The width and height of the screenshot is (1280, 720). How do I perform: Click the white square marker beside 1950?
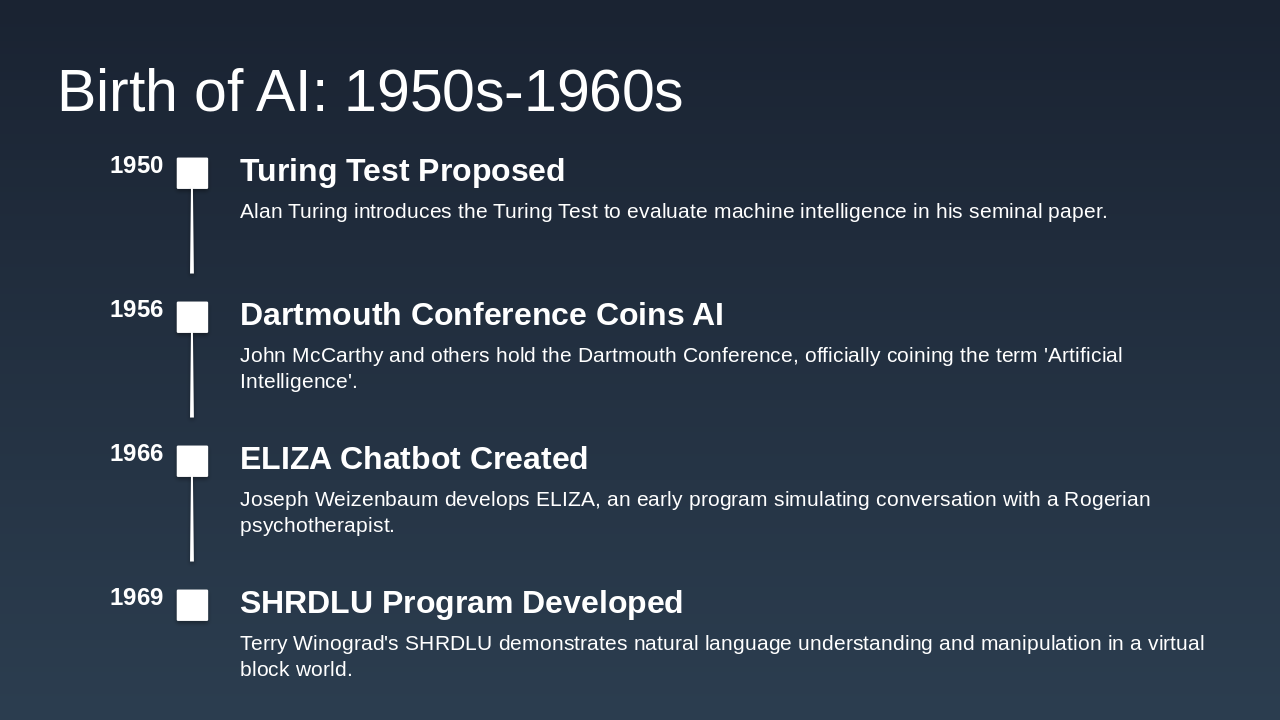tap(193, 173)
